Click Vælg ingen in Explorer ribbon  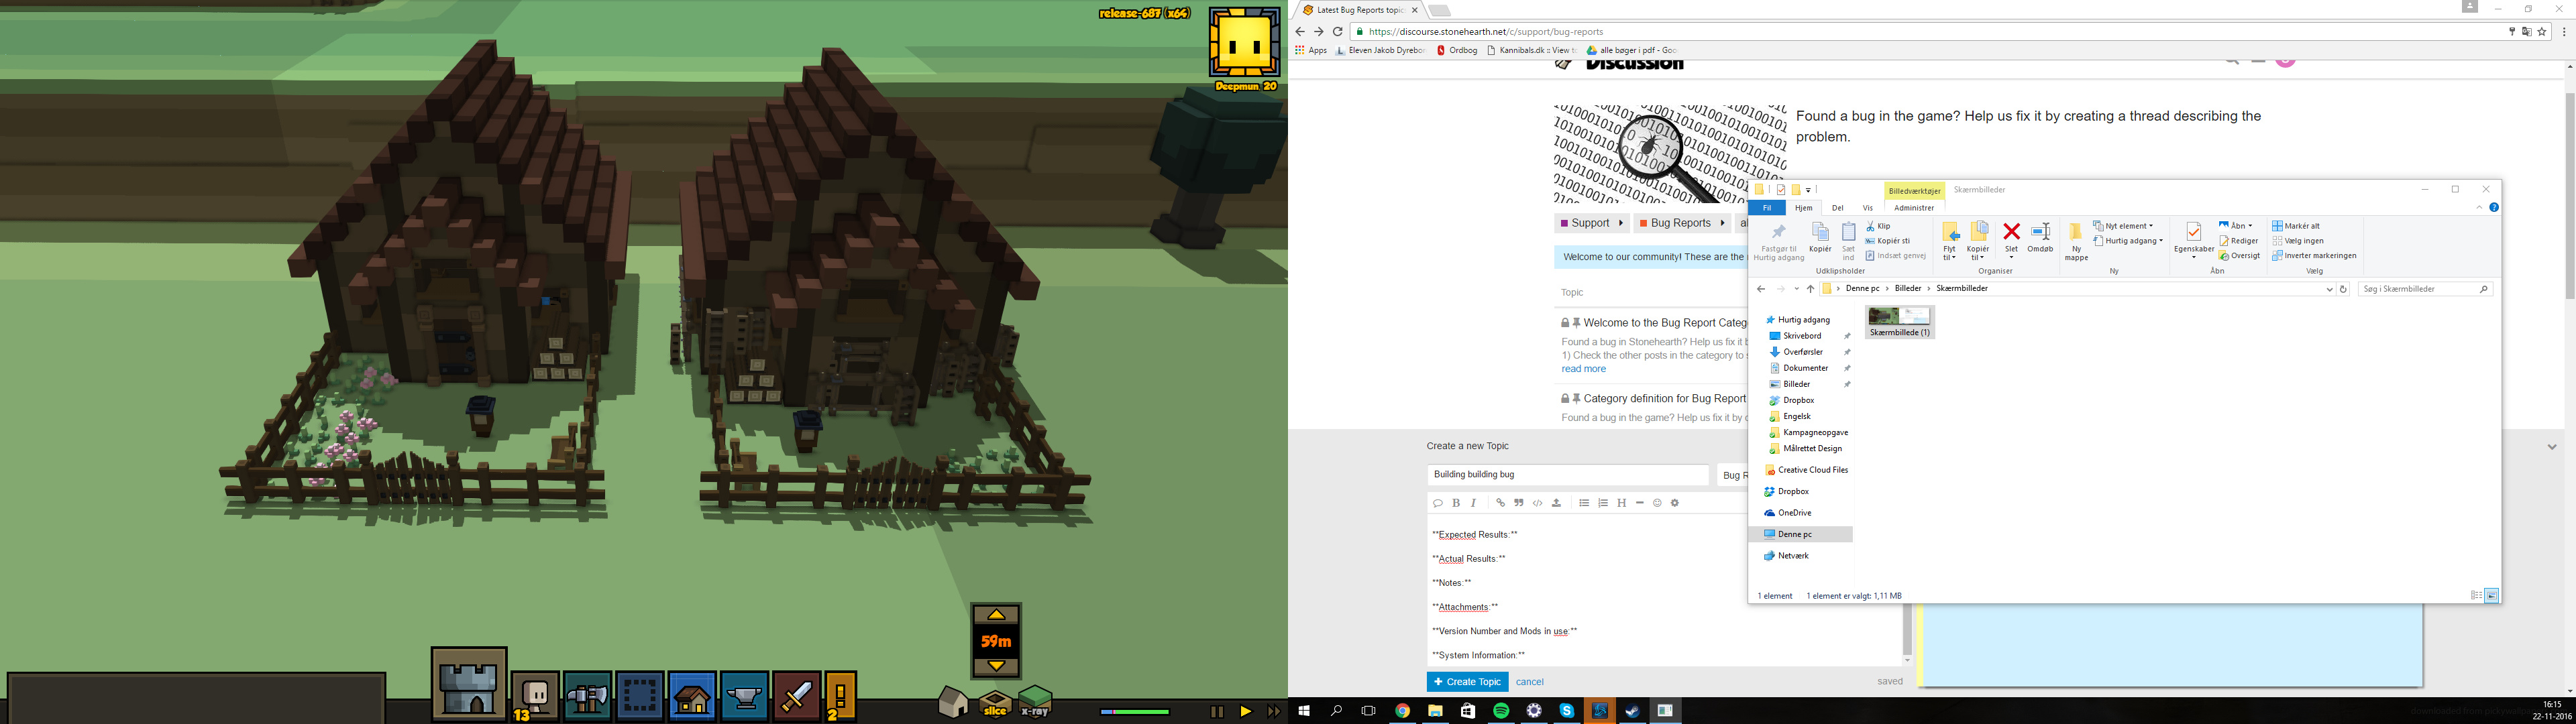click(x=2298, y=241)
